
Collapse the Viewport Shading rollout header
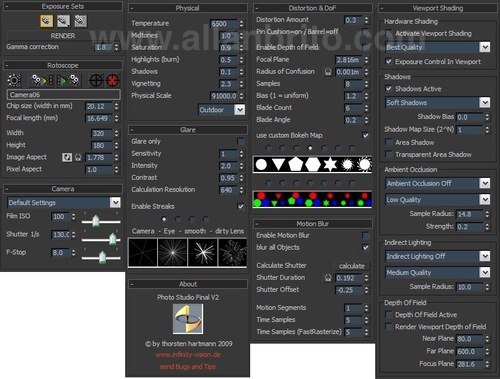click(x=438, y=8)
